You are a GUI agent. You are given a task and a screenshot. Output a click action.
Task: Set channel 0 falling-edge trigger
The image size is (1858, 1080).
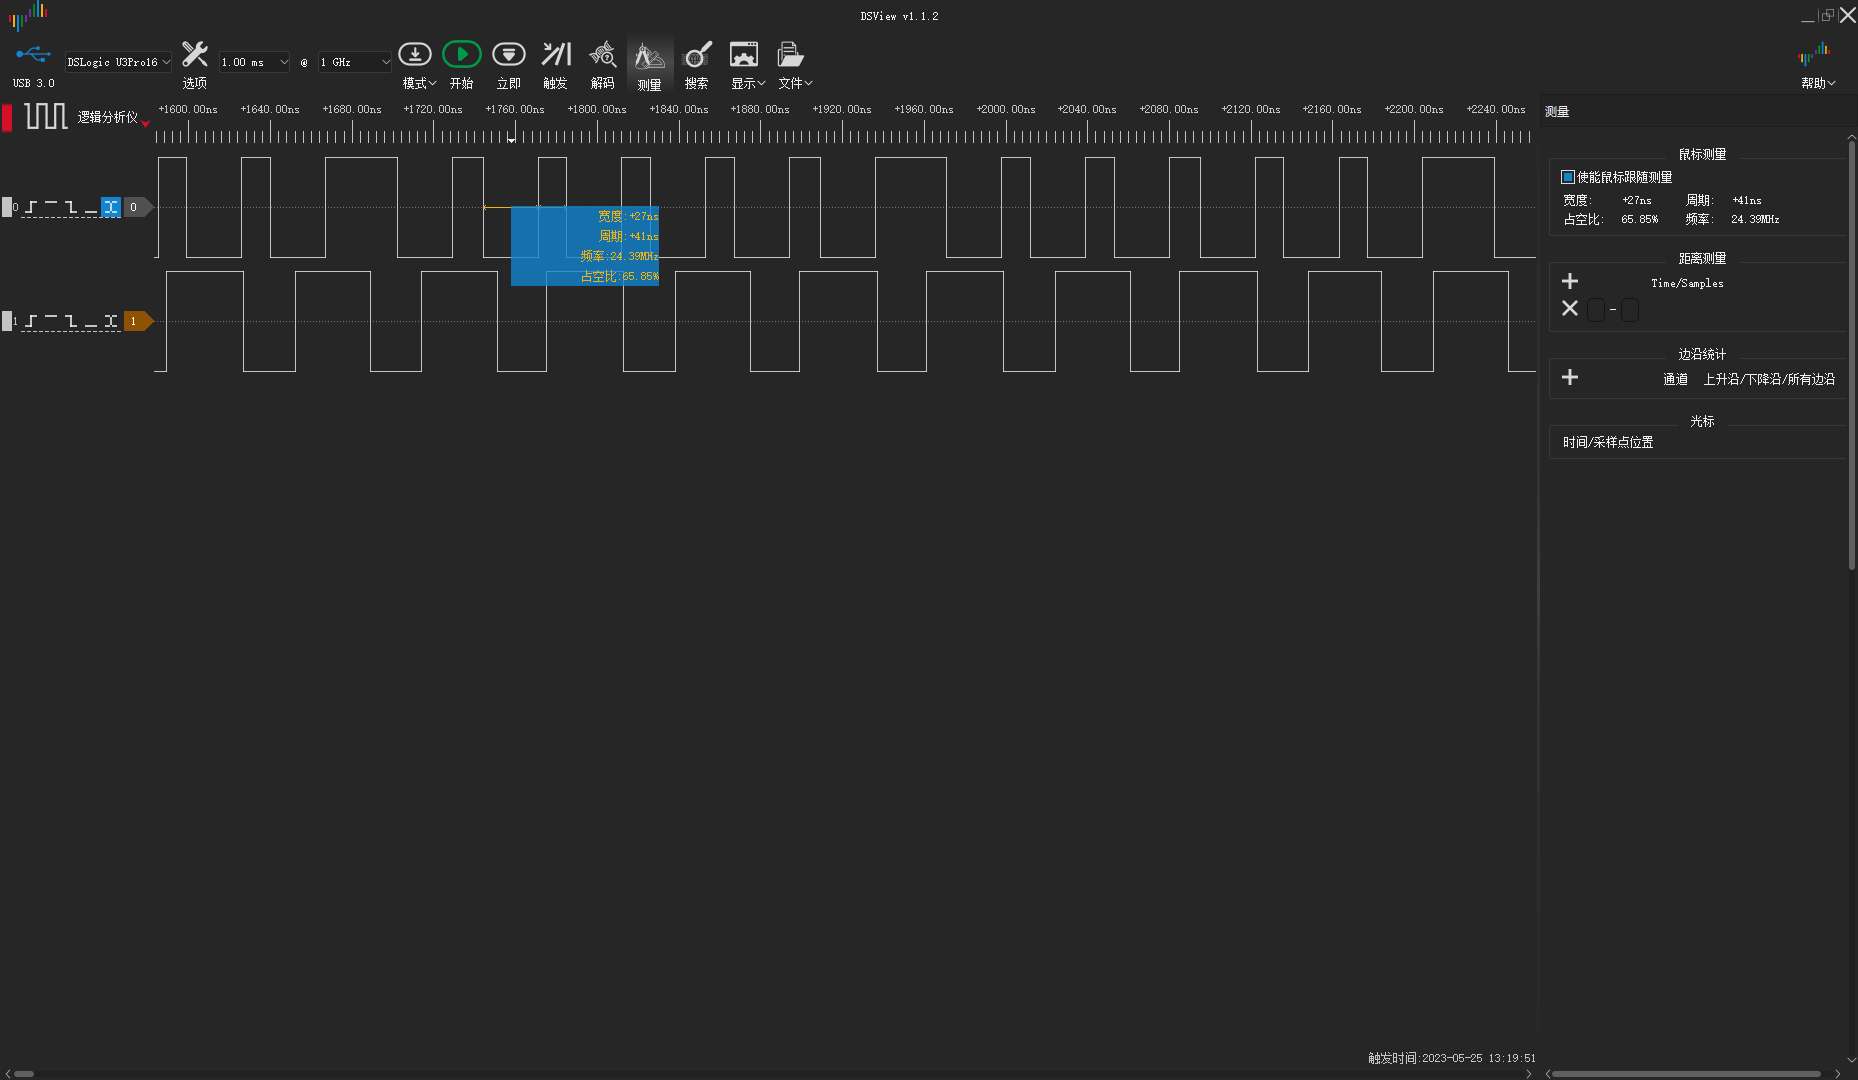pyautogui.click(x=71, y=207)
